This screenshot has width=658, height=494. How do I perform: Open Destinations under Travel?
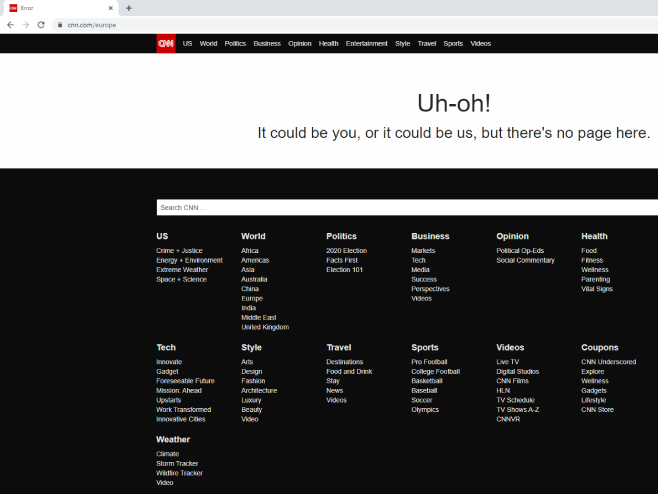(x=345, y=362)
